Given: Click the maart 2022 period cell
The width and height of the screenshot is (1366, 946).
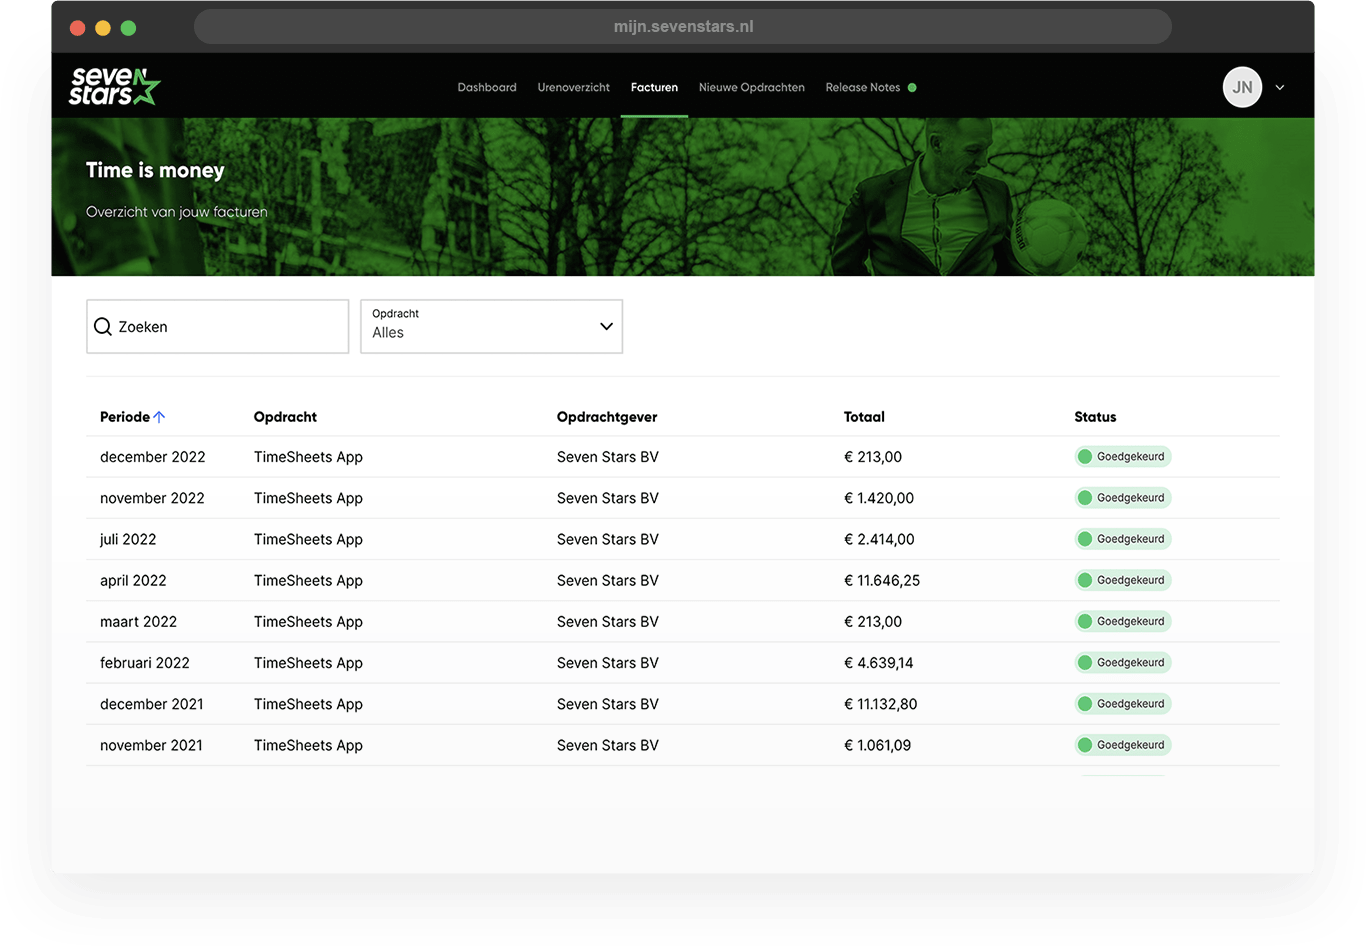Looking at the screenshot, I should [x=138, y=622].
